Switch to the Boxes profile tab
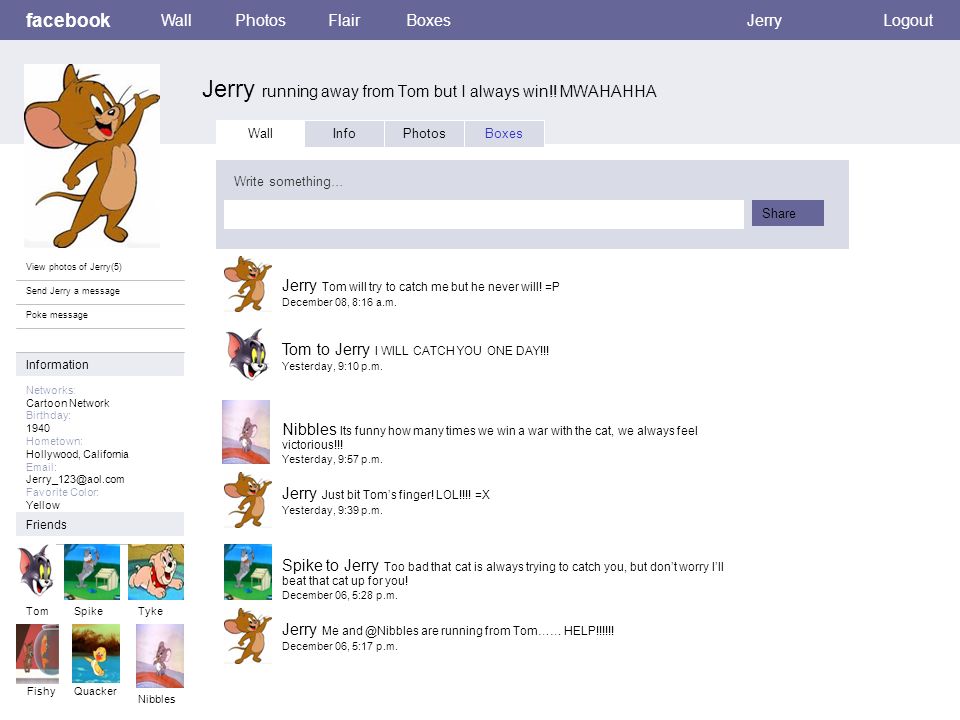This screenshot has height=720, width=960. pos(504,133)
